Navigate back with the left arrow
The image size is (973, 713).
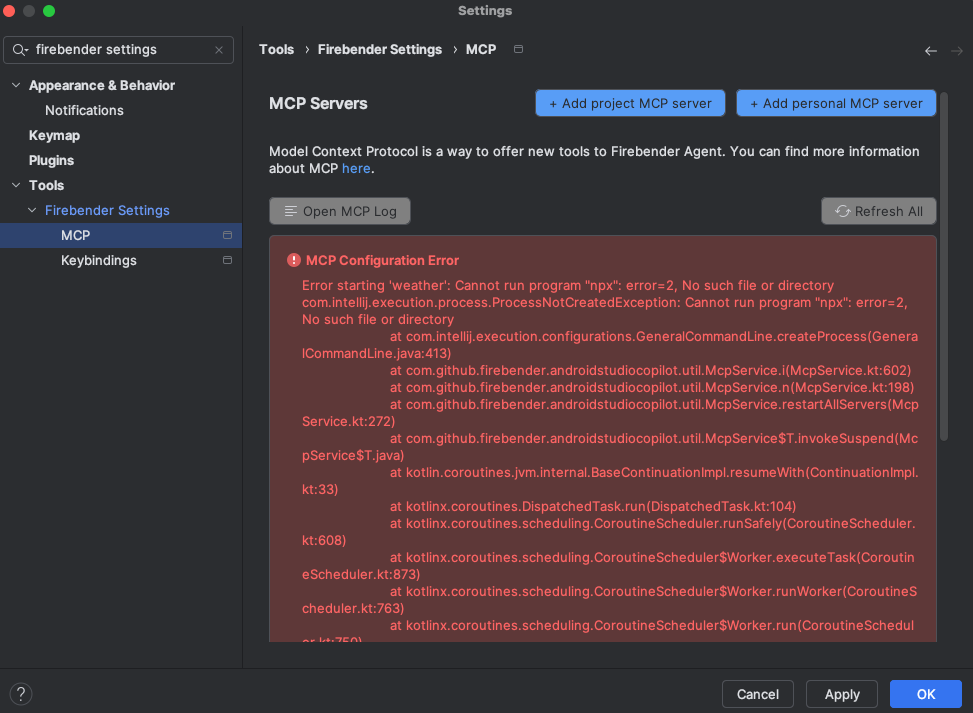coord(930,51)
